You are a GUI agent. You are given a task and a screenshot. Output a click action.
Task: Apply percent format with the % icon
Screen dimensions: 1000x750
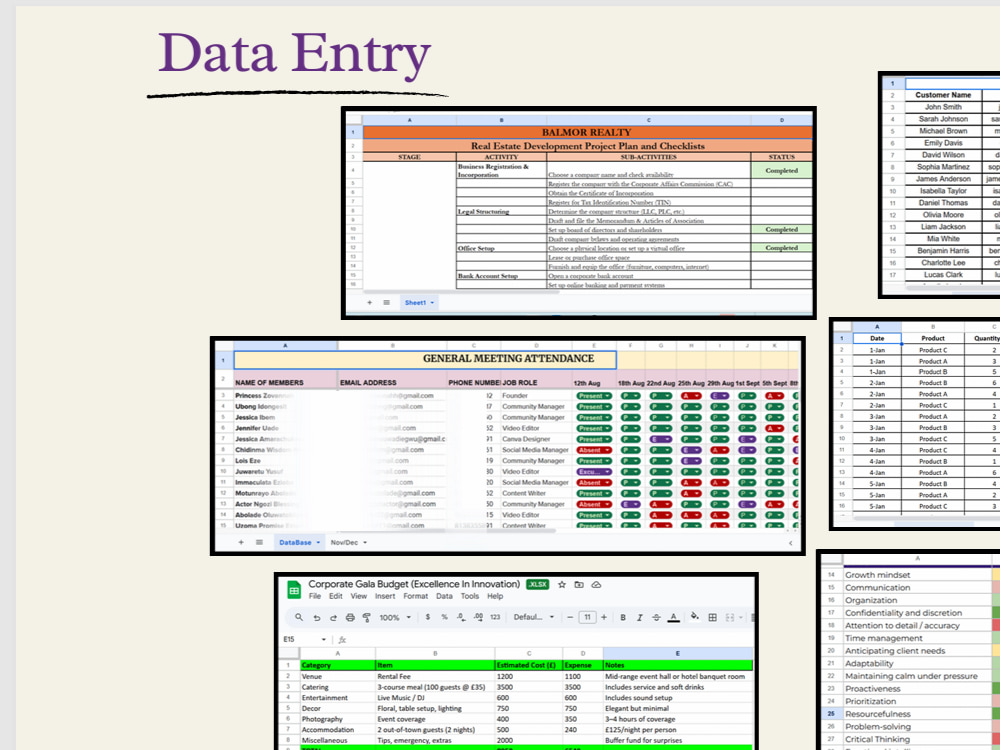coord(445,617)
